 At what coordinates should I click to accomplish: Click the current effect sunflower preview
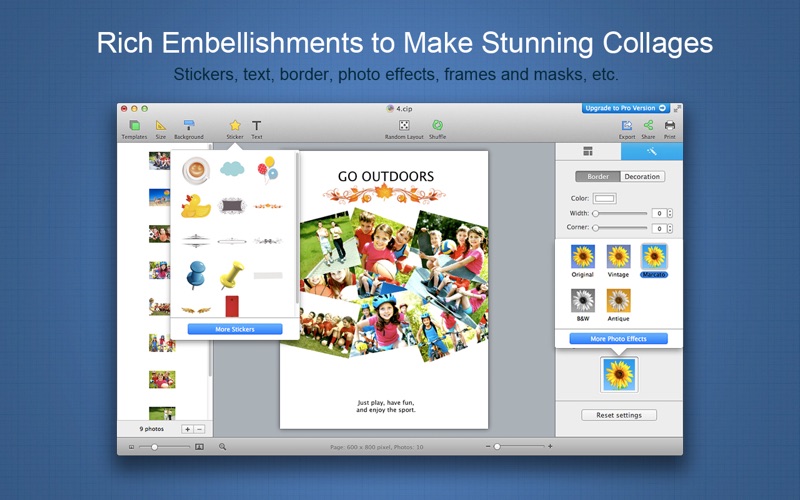[x=619, y=374]
